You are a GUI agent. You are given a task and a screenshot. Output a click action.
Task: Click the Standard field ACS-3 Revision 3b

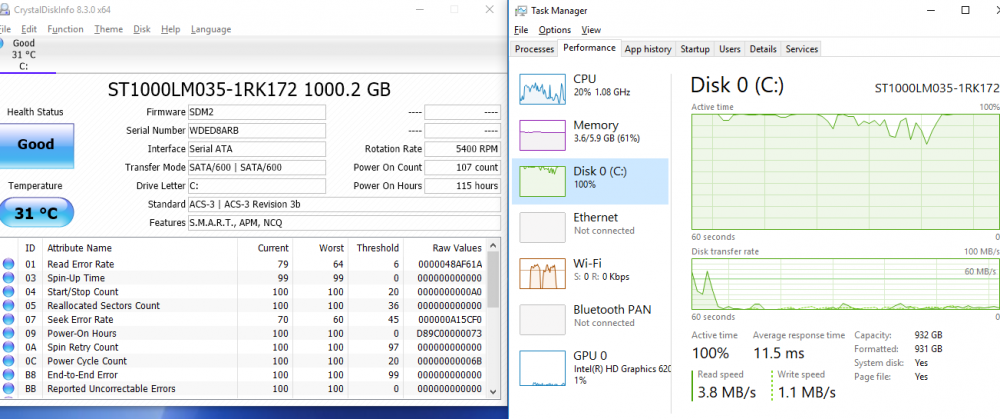coord(344,205)
